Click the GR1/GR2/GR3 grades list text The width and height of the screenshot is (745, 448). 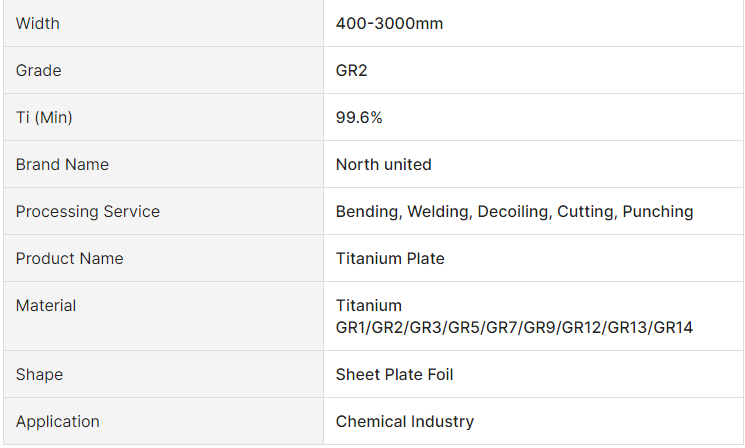tap(514, 327)
